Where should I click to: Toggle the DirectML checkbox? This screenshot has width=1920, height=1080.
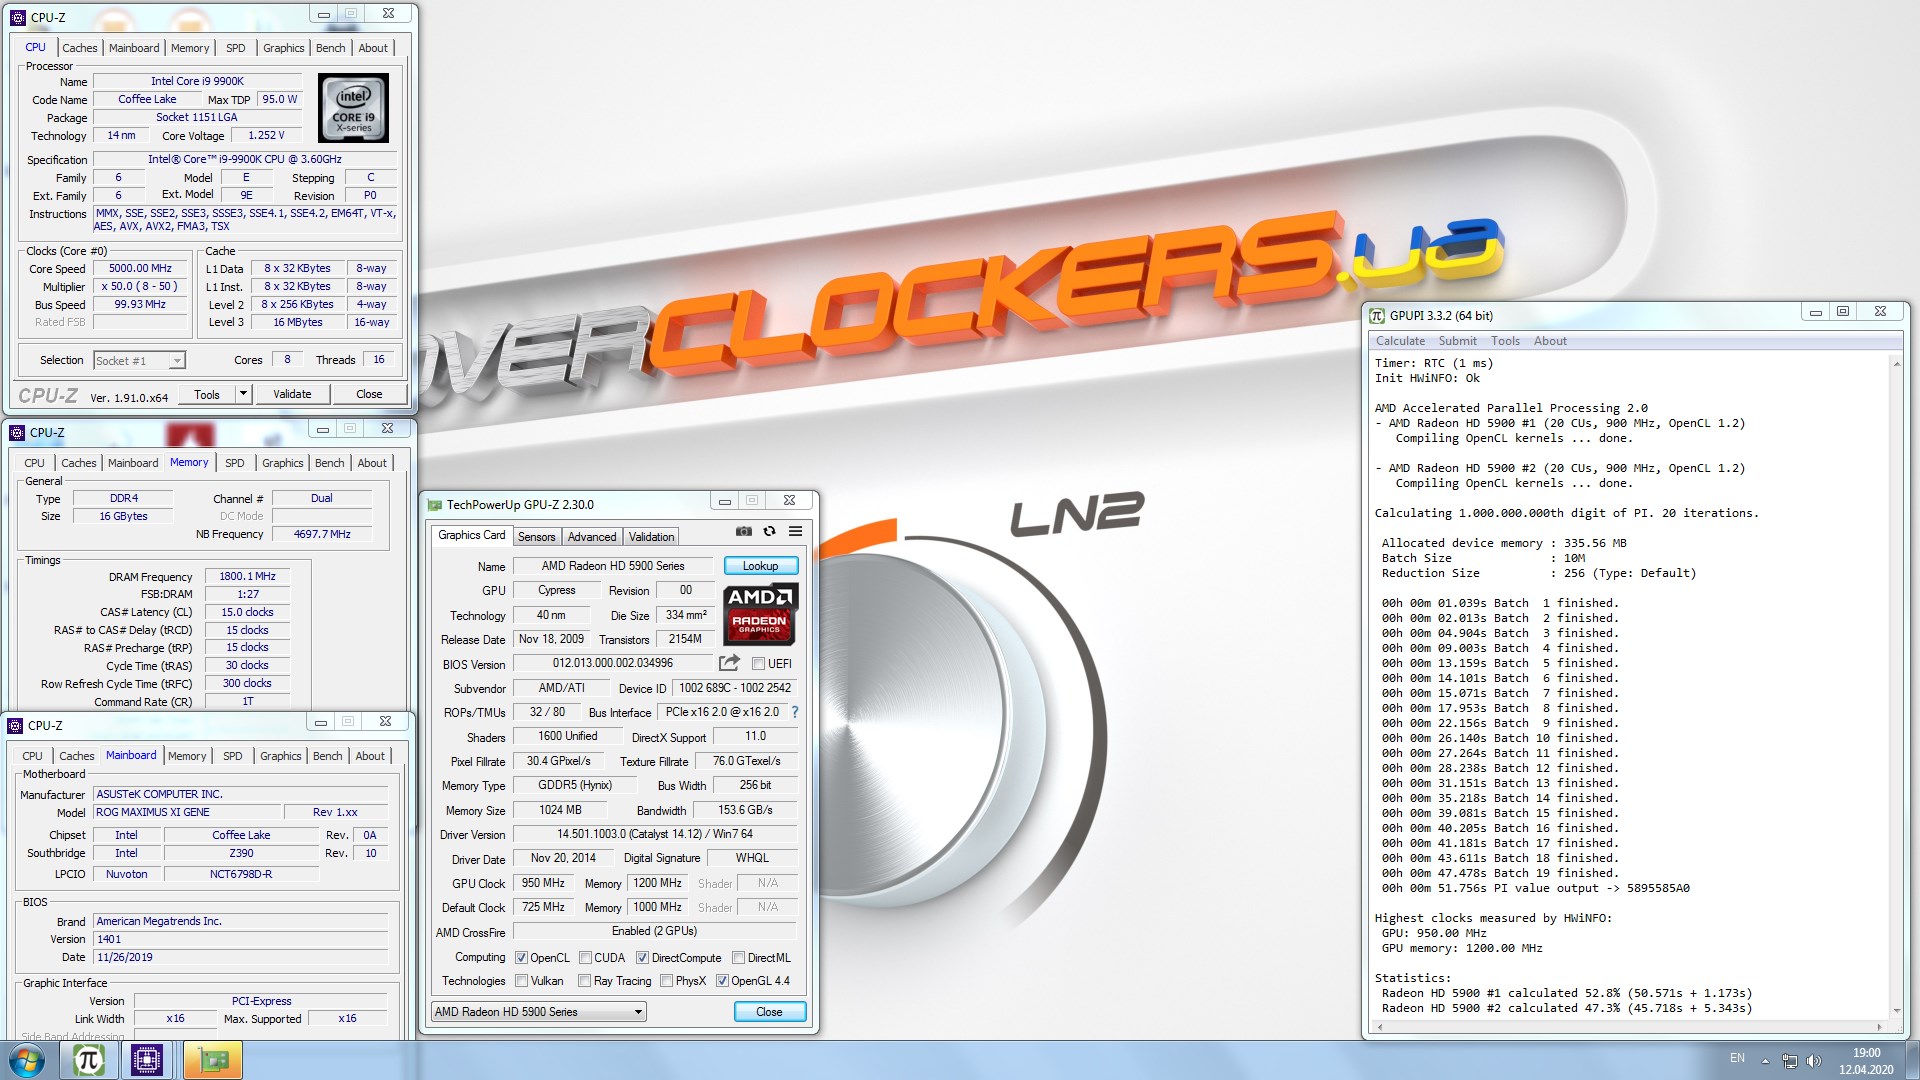(738, 958)
